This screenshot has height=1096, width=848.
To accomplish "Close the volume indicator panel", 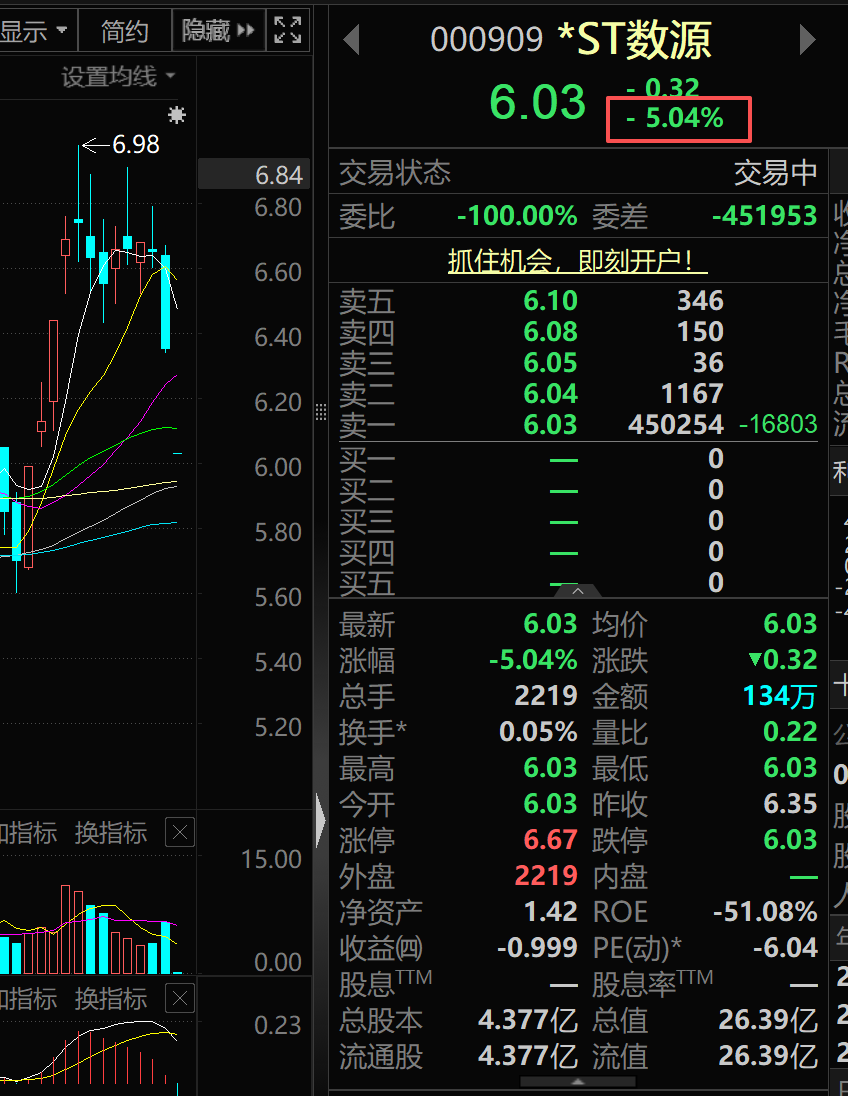I will pyautogui.click(x=180, y=832).
